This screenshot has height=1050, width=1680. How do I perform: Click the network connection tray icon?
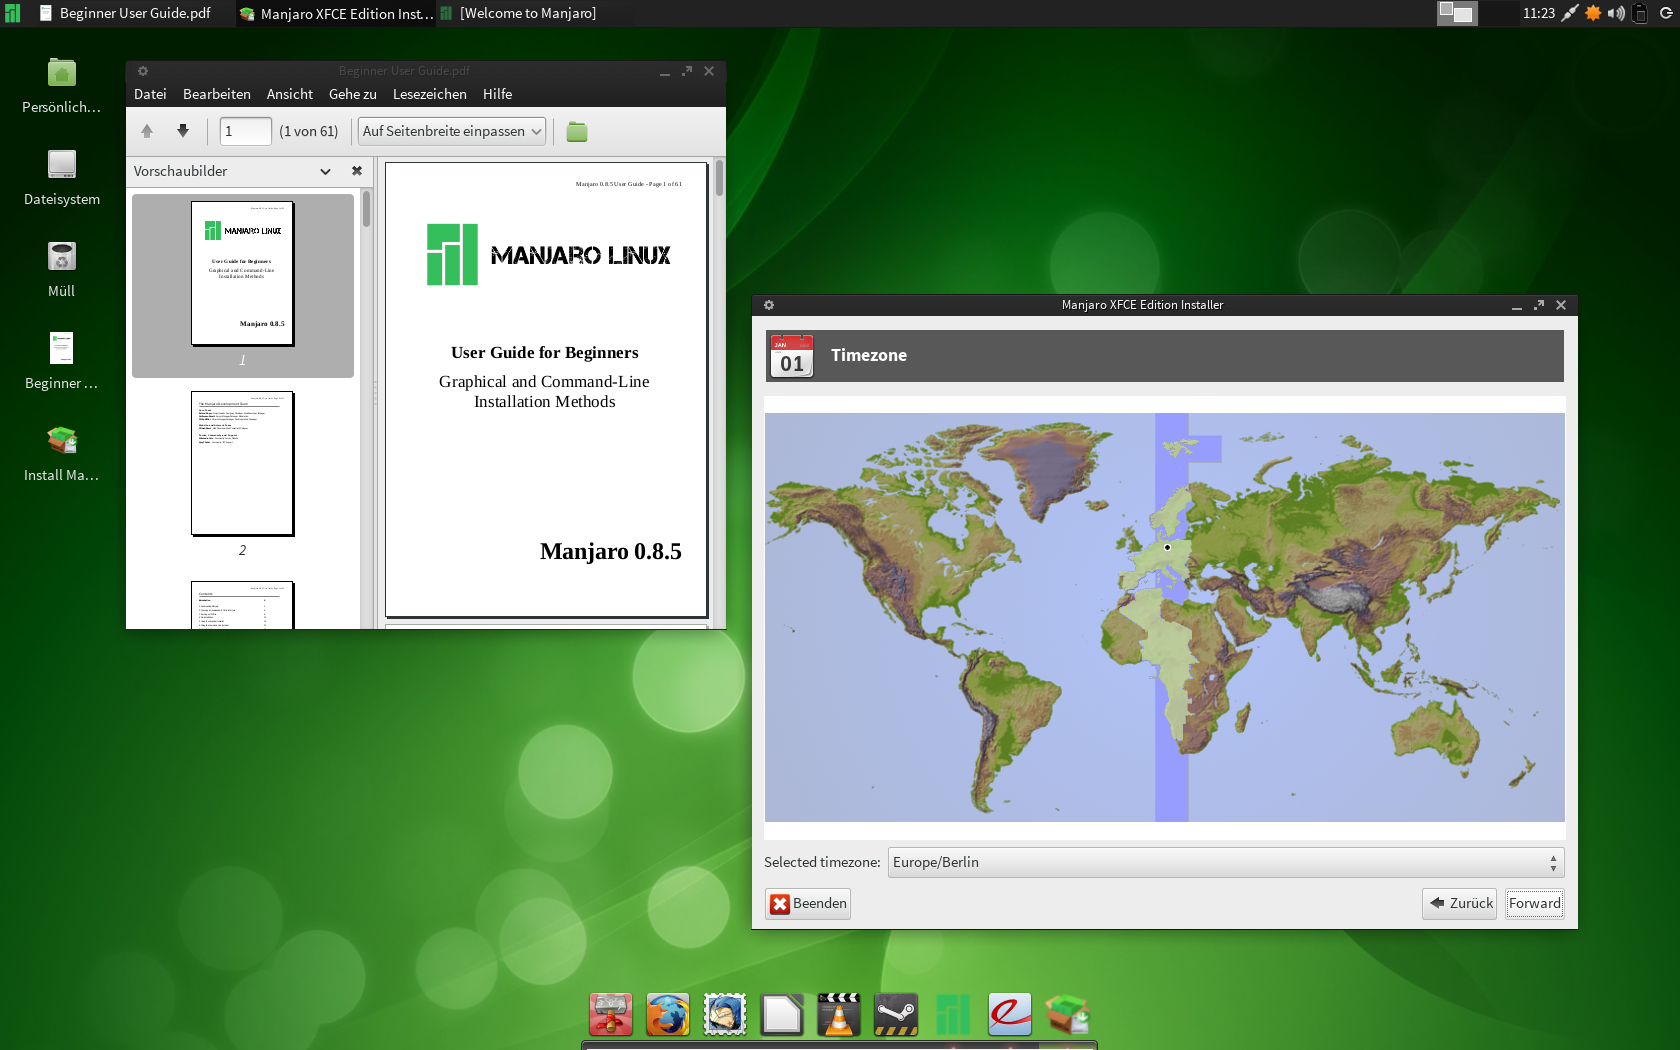tap(1570, 13)
